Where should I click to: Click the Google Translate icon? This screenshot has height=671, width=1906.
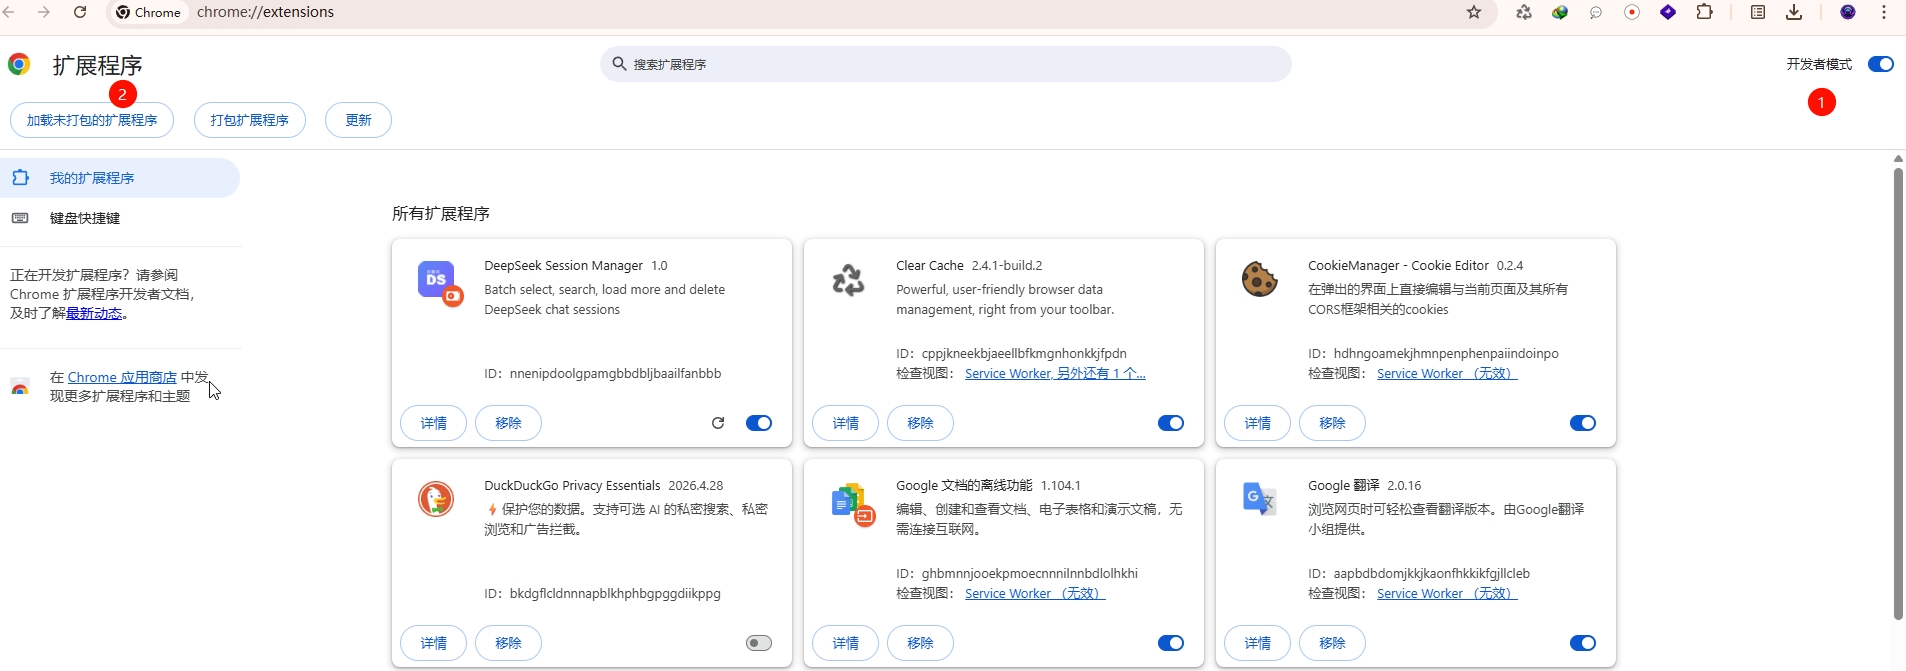pyautogui.click(x=1259, y=498)
